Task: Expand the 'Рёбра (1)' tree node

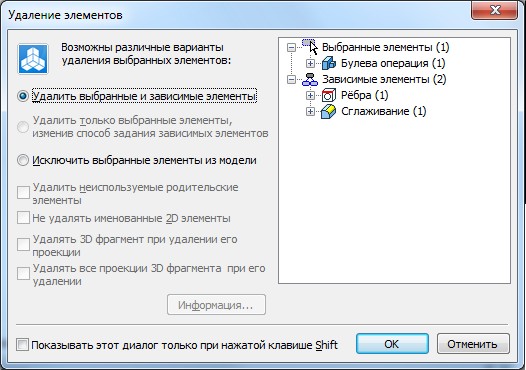Action: (x=310, y=96)
